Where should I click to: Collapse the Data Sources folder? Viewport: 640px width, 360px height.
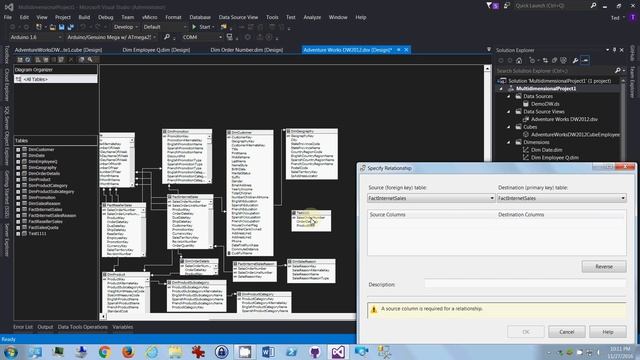pos(509,96)
